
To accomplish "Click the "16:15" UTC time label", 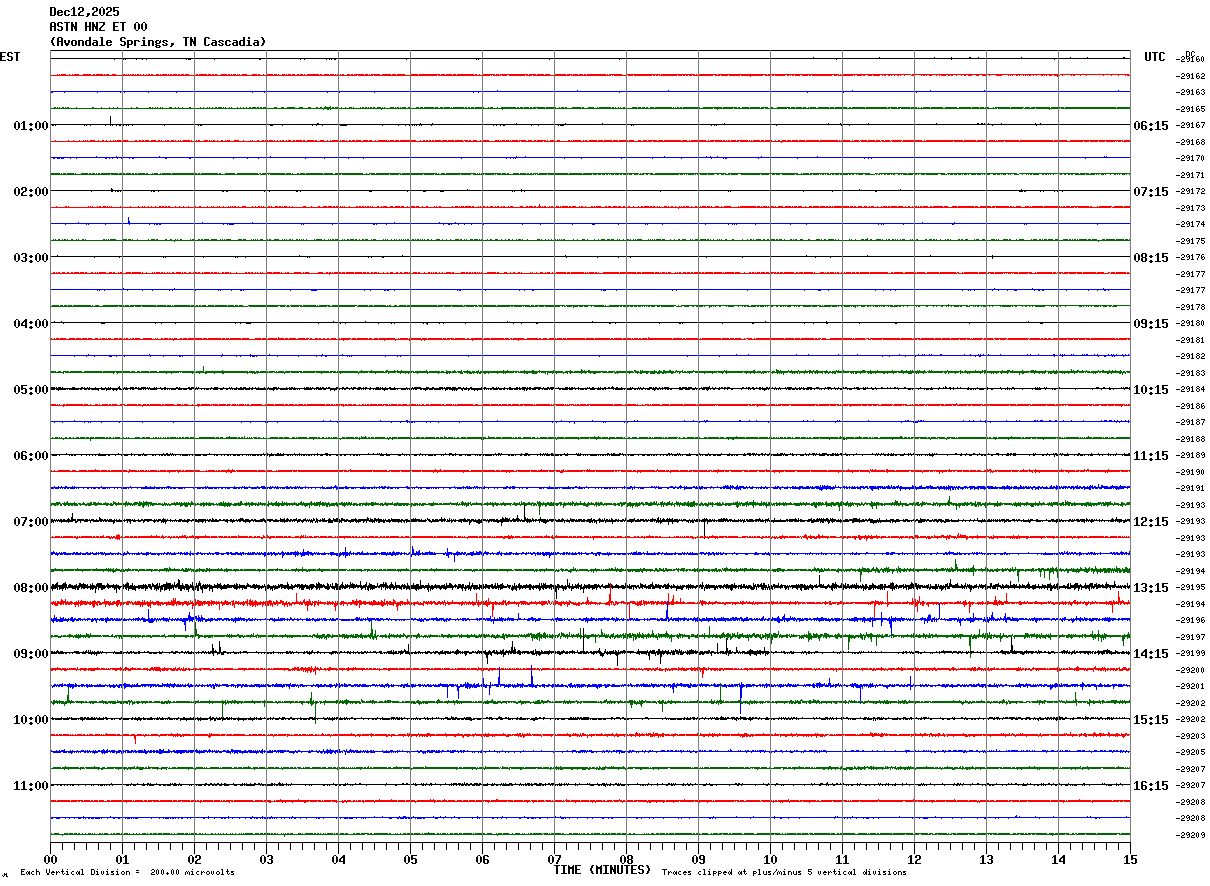I will tap(1150, 786).
